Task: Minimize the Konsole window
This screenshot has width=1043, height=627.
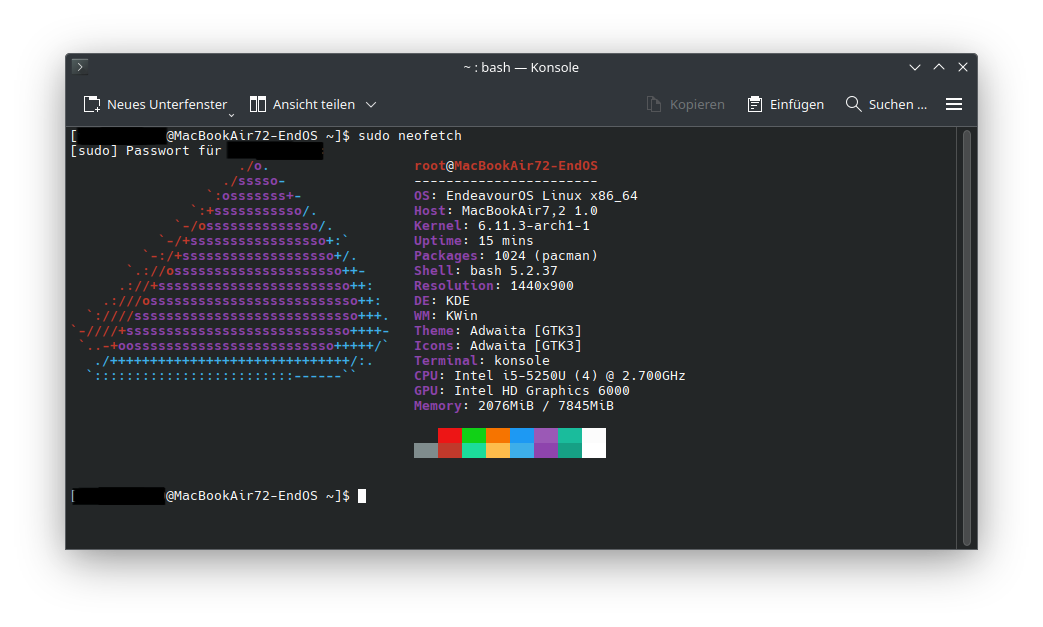Action: point(915,67)
